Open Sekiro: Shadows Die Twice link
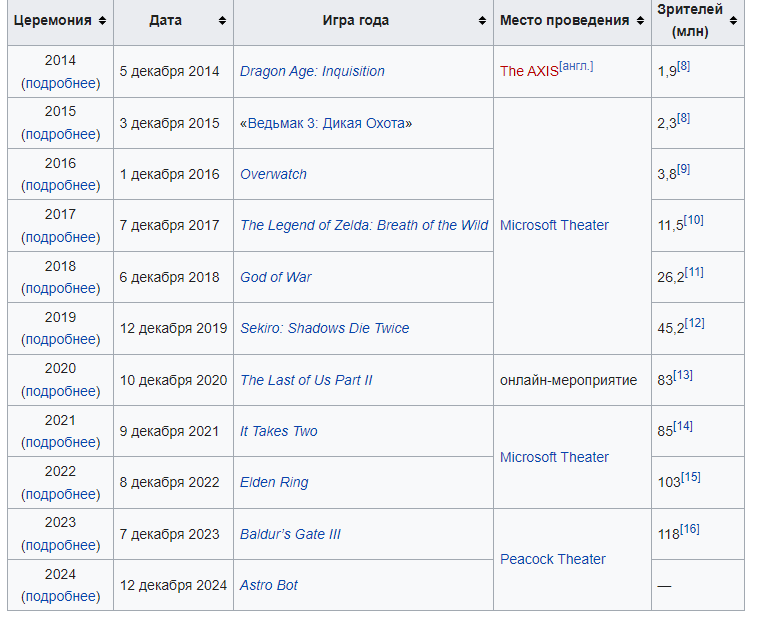The image size is (757, 626). click(324, 328)
